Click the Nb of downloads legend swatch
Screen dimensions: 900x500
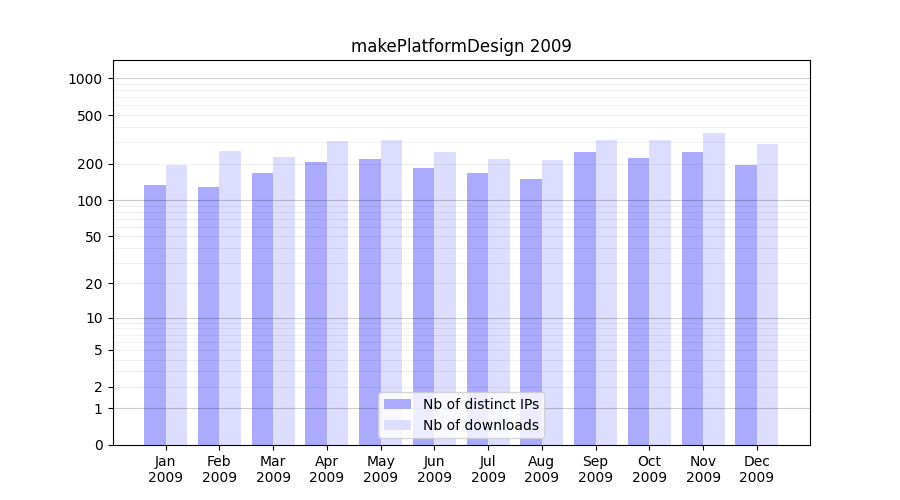397,425
